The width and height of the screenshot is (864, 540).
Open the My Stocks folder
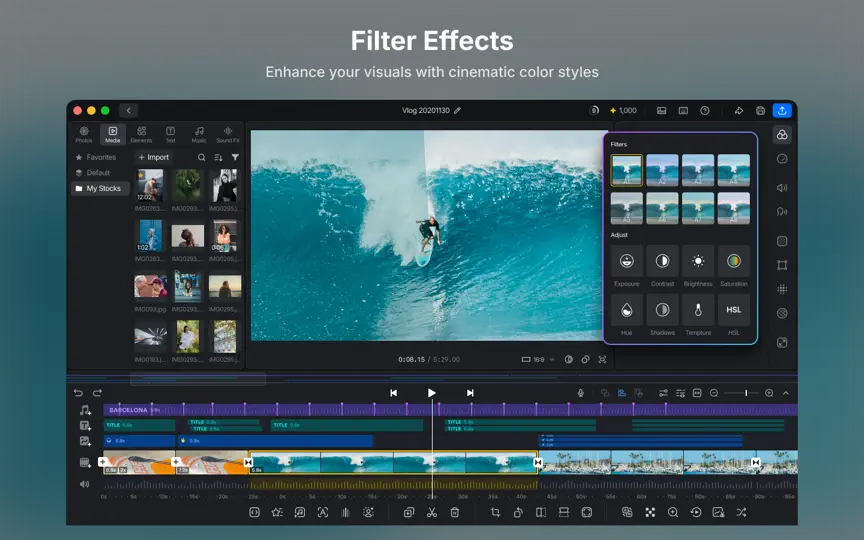click(x=99, y=188)
